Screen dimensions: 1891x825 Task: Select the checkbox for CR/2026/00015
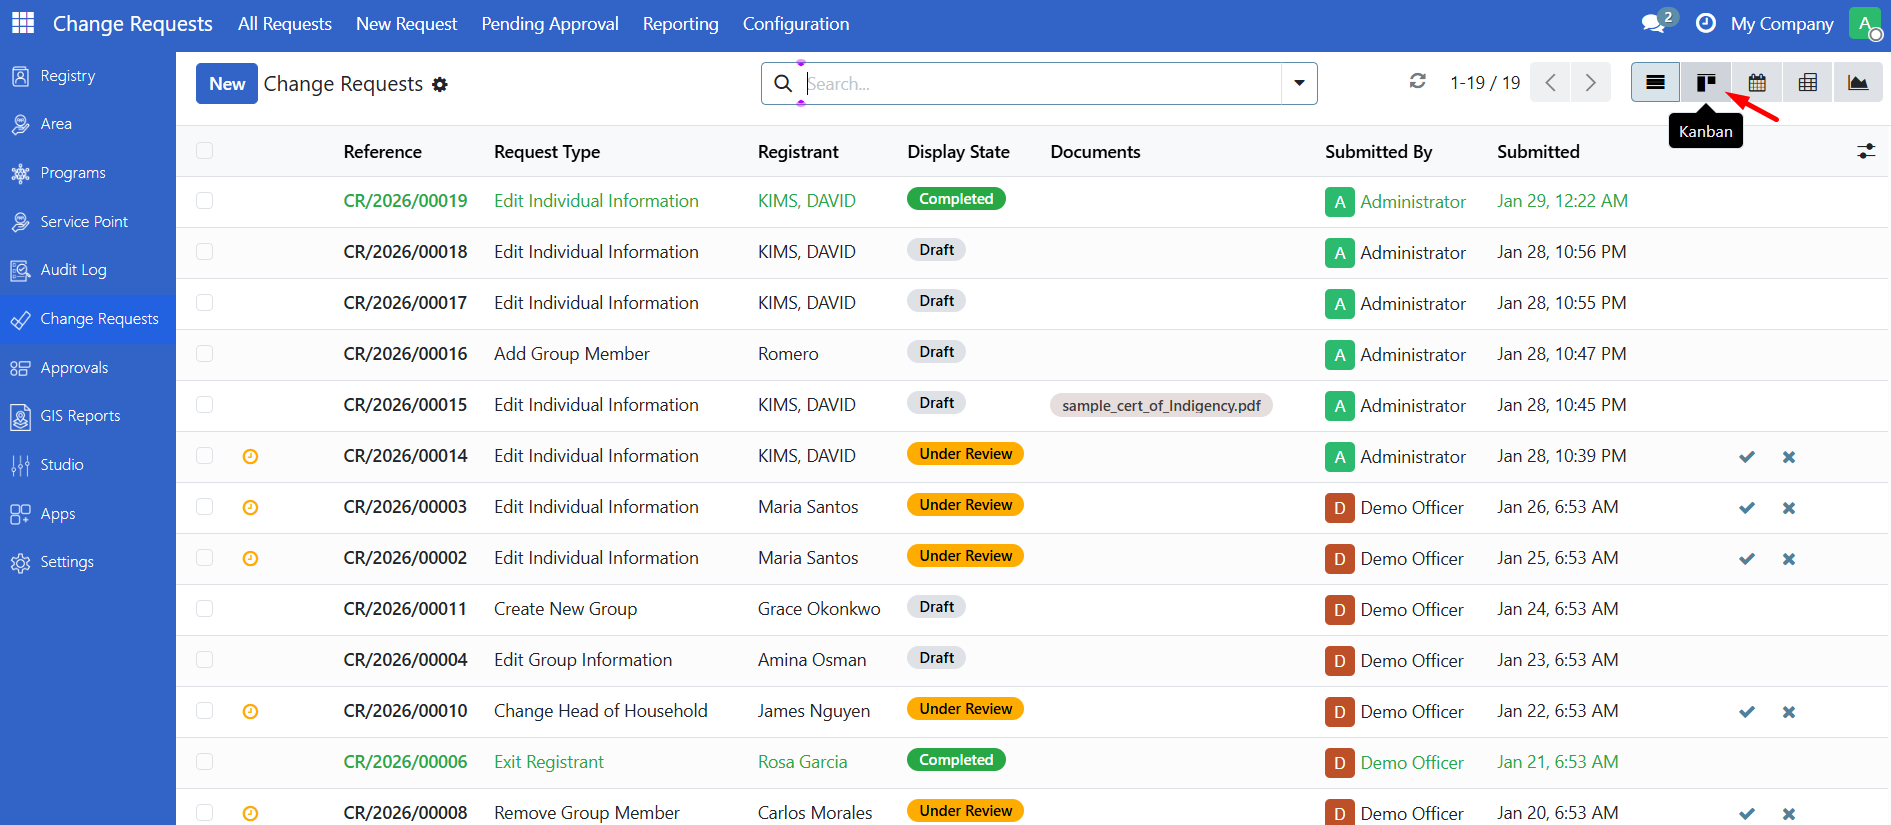205,405
